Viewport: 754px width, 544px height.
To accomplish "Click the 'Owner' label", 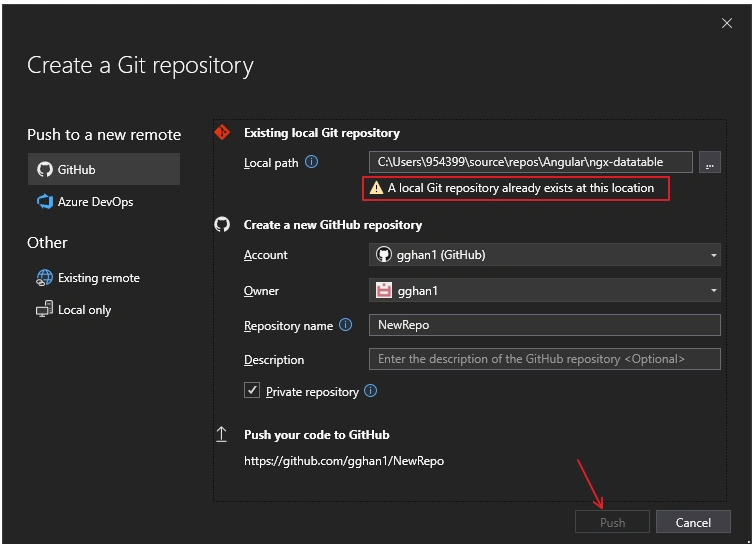I will pyautogui.click(x=261, y=291).
